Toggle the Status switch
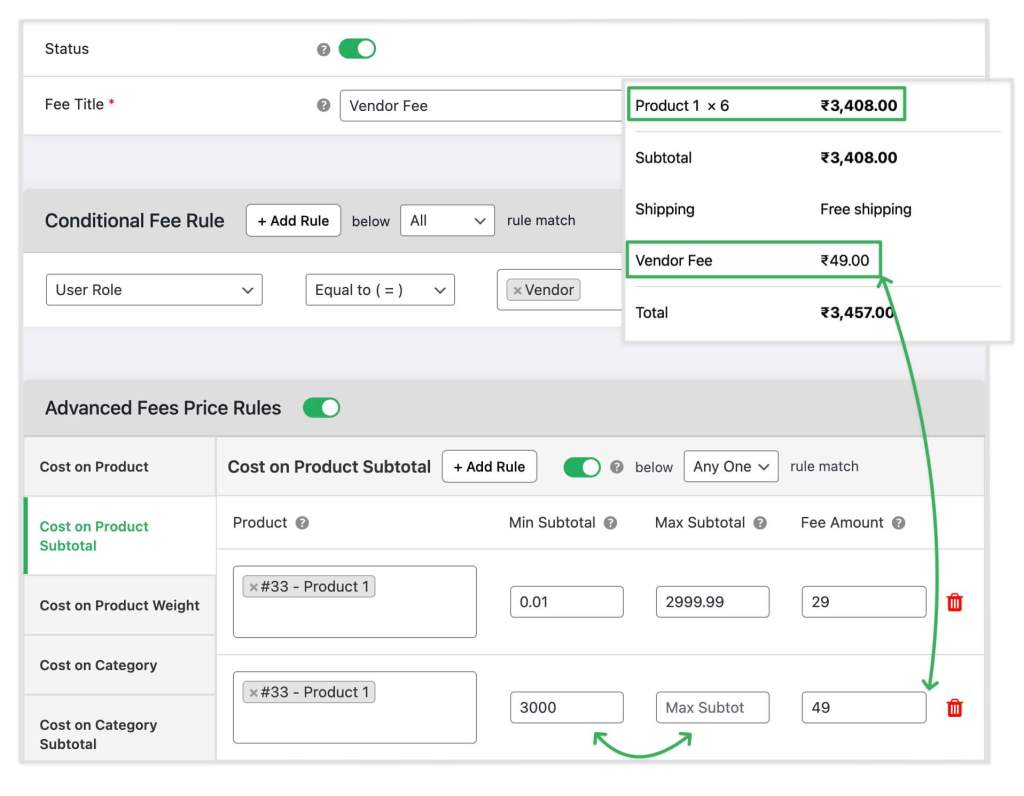 [x=357, y=49]
